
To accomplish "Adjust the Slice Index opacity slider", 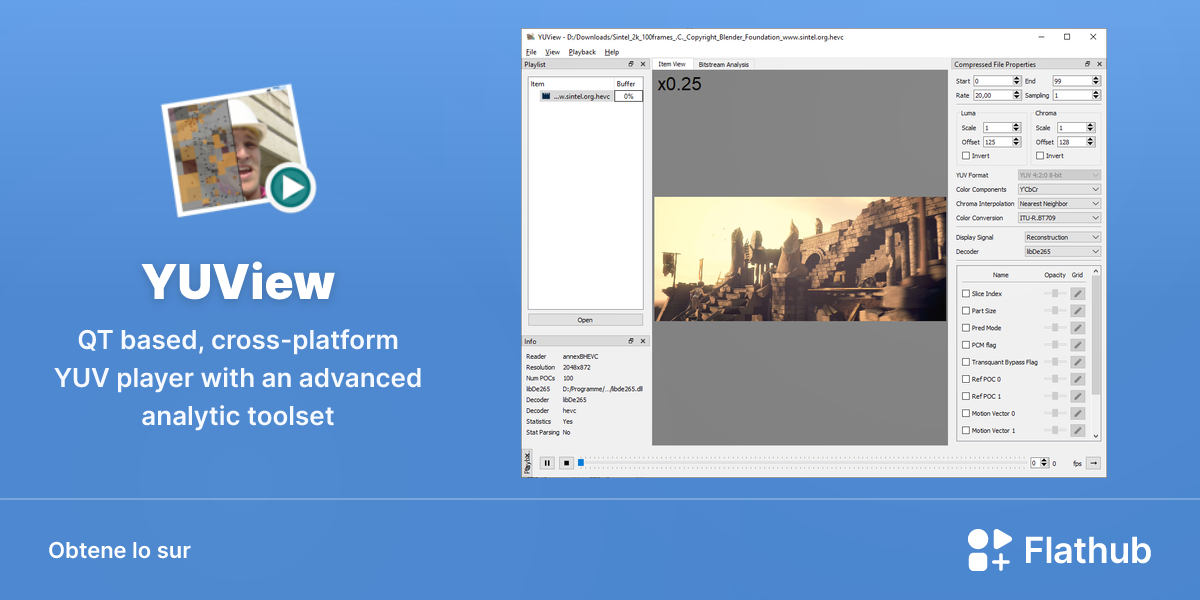I will coord(1054,294).
